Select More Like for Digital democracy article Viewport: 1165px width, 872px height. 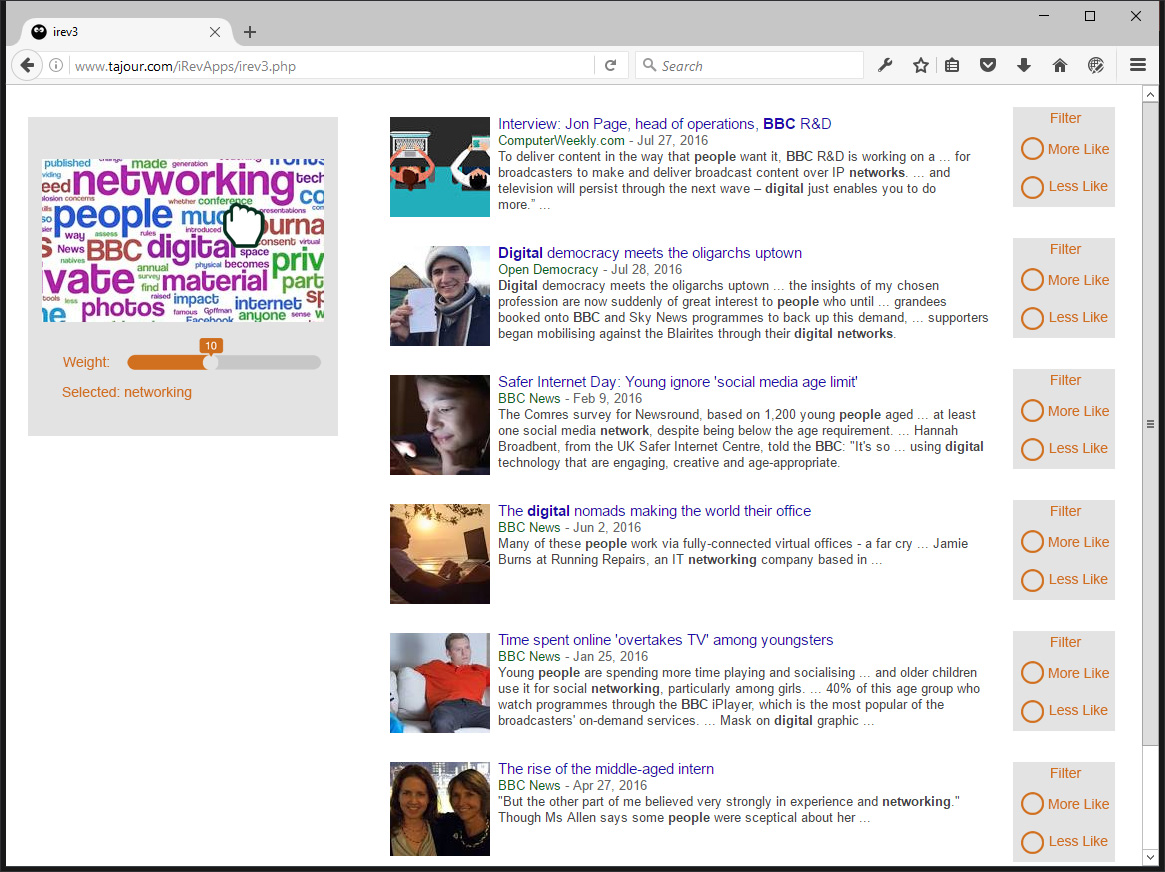tap(1032, 280)
